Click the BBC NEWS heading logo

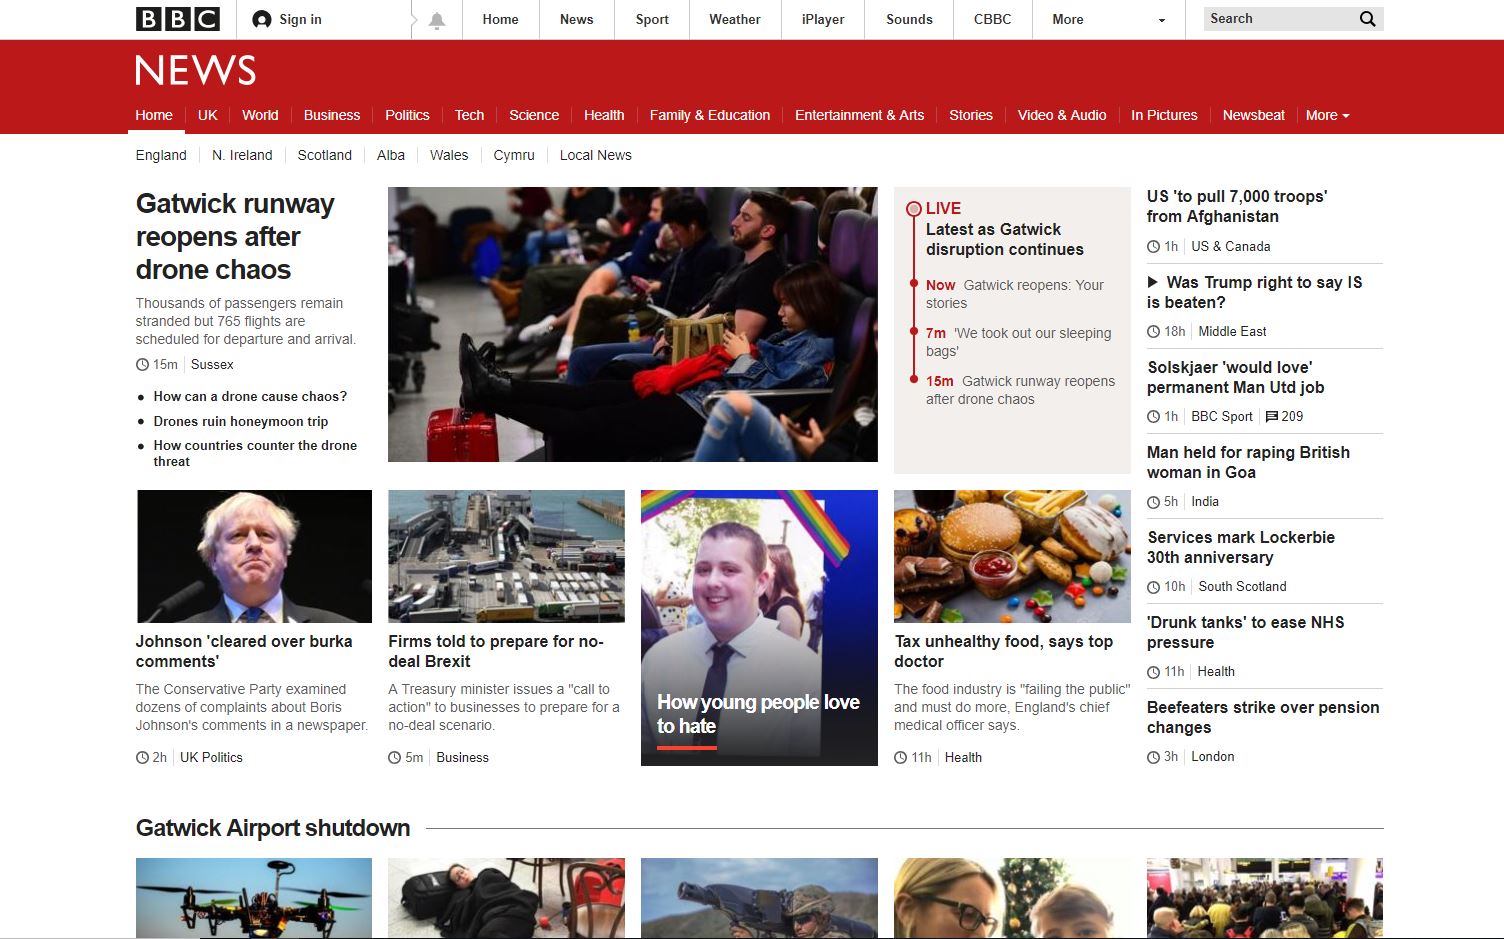[x=196, y=70]
